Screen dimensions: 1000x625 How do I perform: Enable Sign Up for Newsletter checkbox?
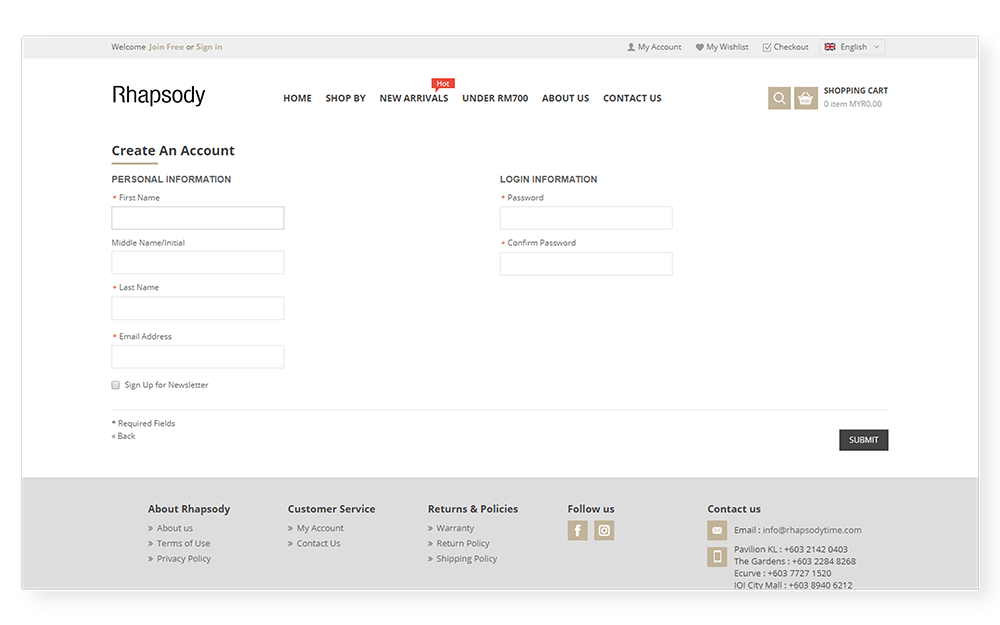click(x=116, y=385)
